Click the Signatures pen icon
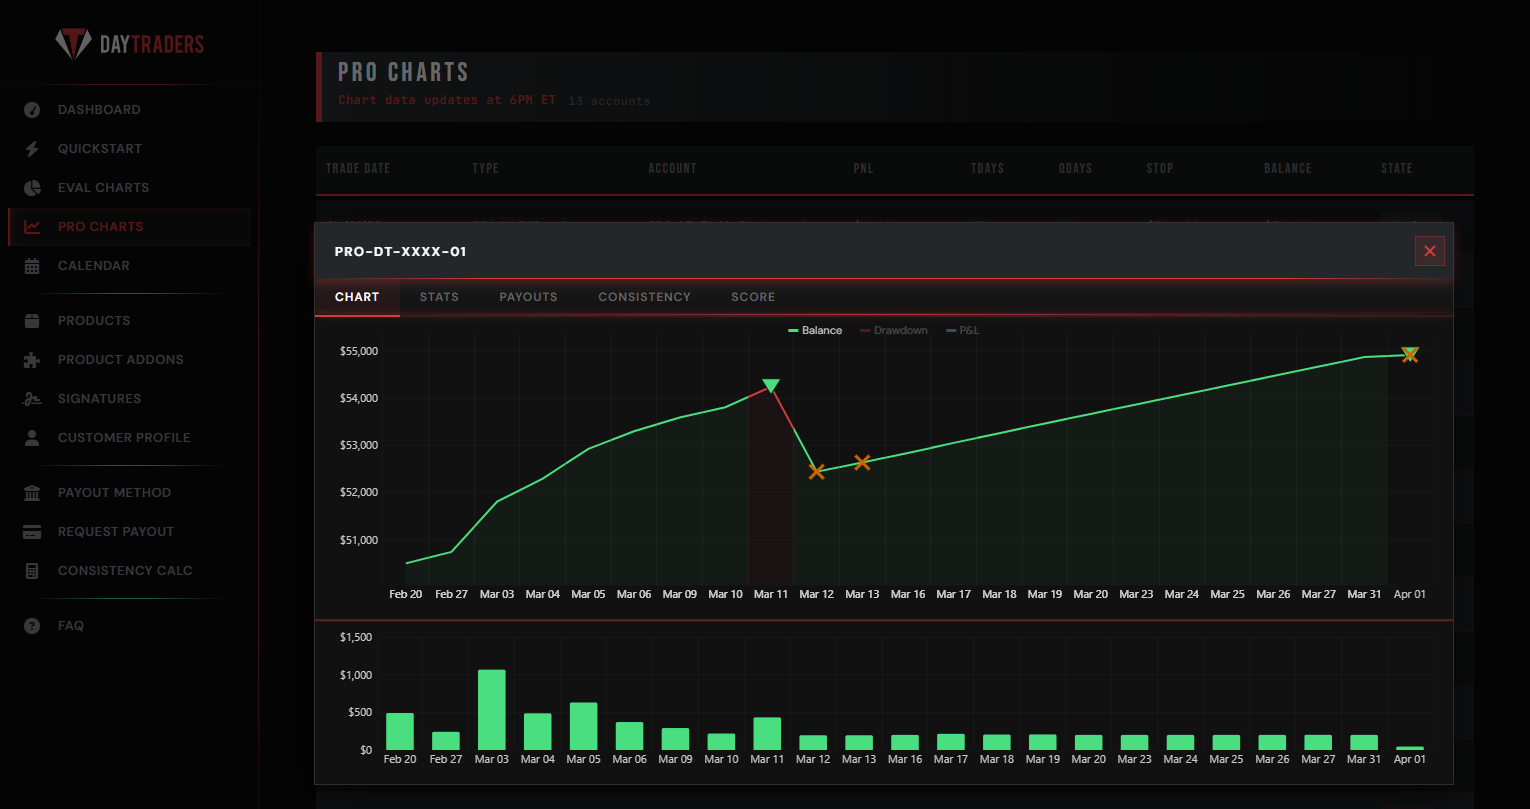 click(x=32, y=399)
